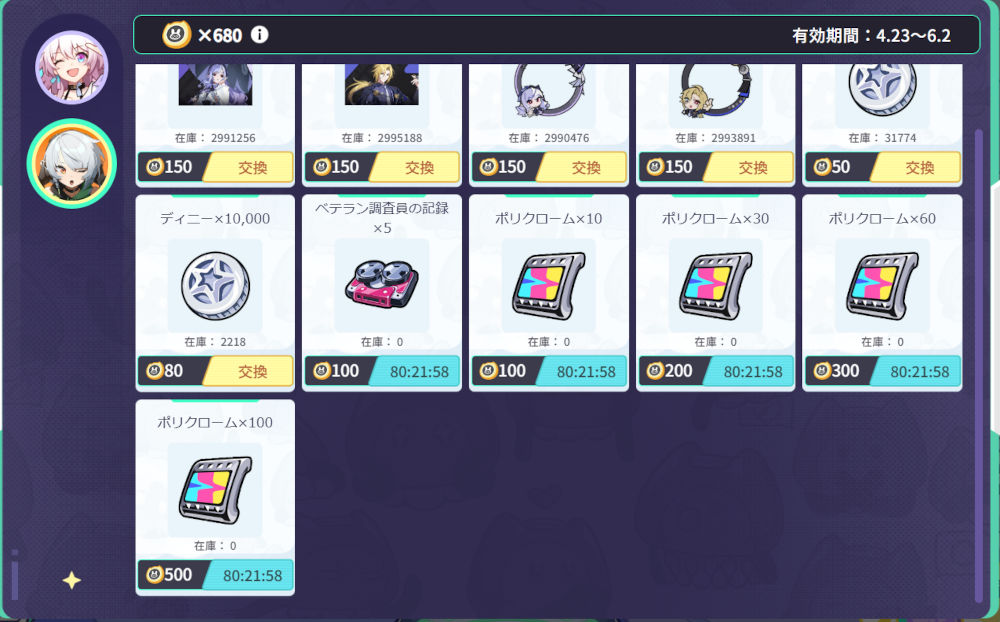Click the ポリクローム×100 film icon
Viewport: 1000px width, 622px height.
215,489
